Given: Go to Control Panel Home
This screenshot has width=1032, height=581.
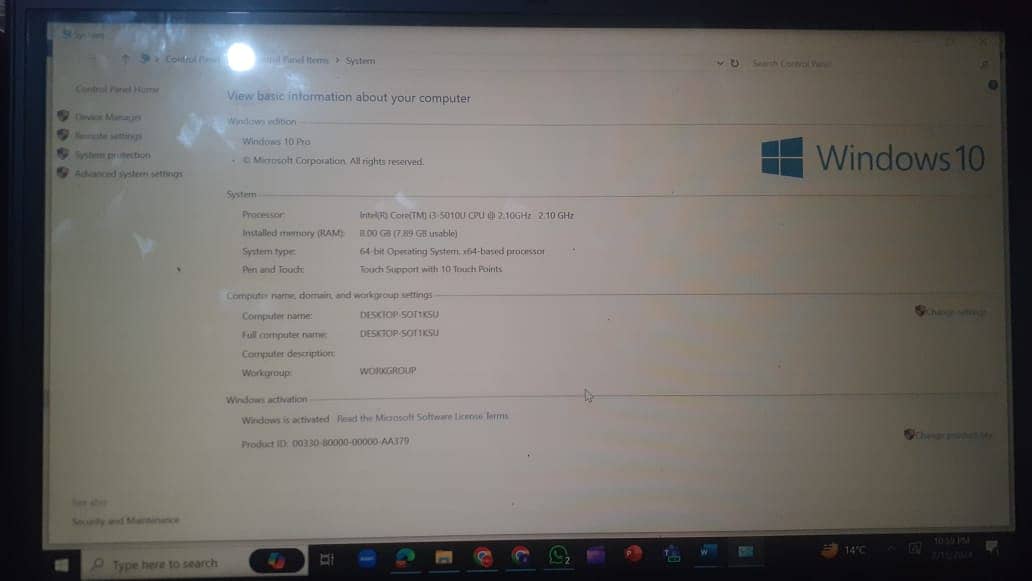Looking at the screenshot, I should tap(117, 89).
